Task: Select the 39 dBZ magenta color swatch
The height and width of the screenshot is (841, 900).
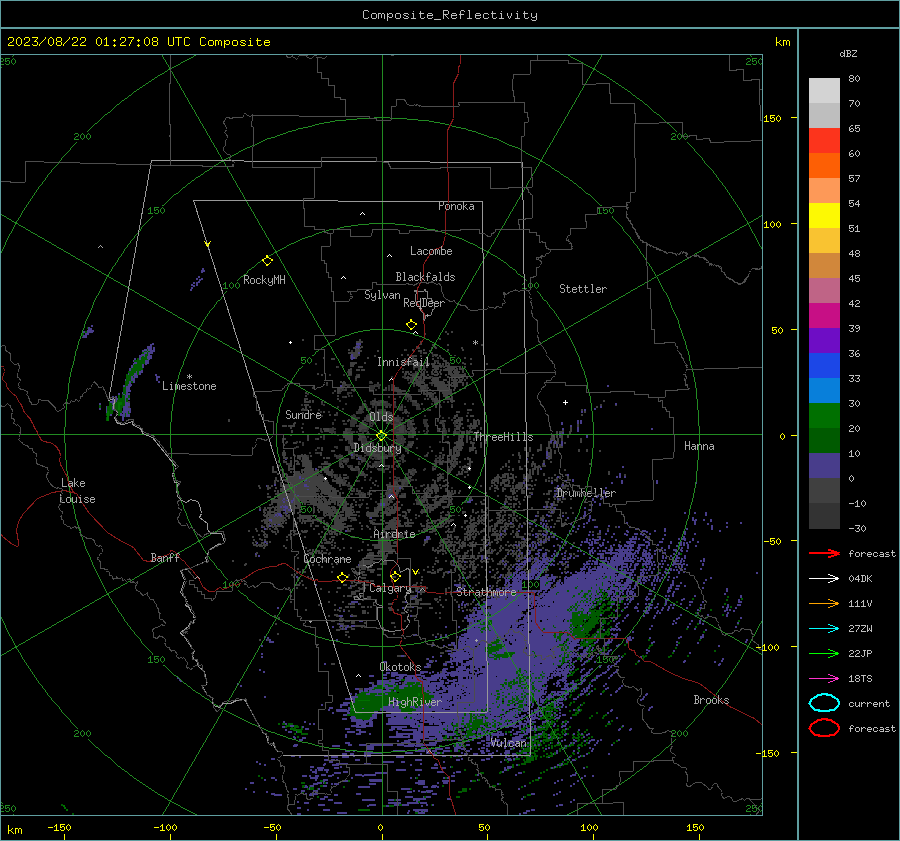Action: [824, 315]
